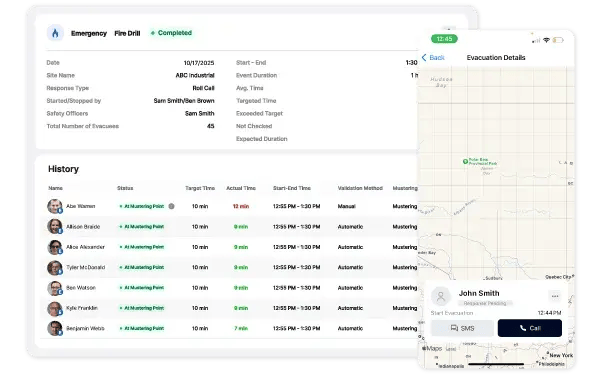The image size is (600, 376).
Task: Open Abe Warren's profile photo
Action: [55, 206]
